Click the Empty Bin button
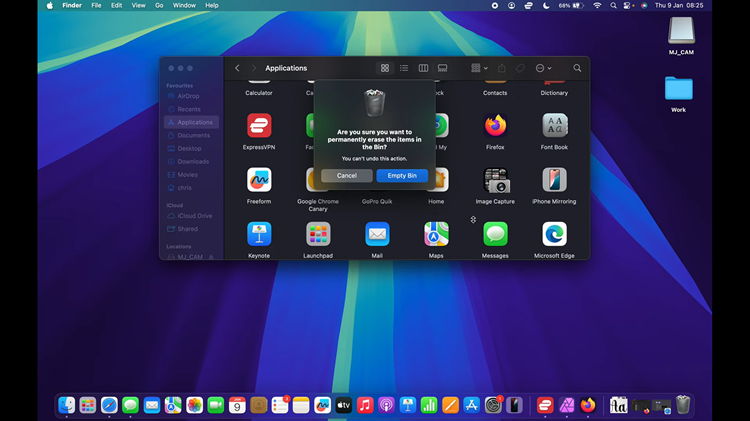750x421 pixels. click(x=402, y=176)
